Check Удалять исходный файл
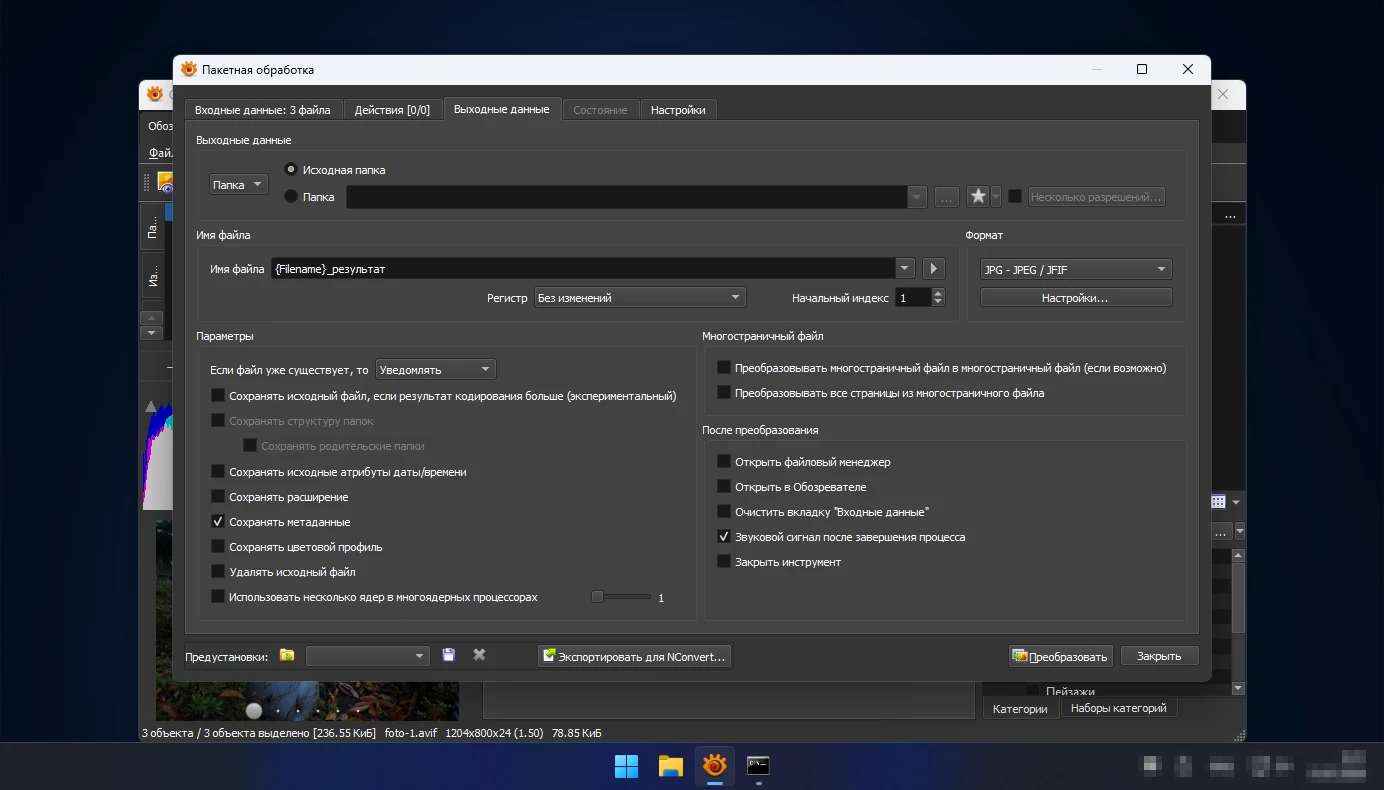1384x790 pixels. (x=218, y=572)
